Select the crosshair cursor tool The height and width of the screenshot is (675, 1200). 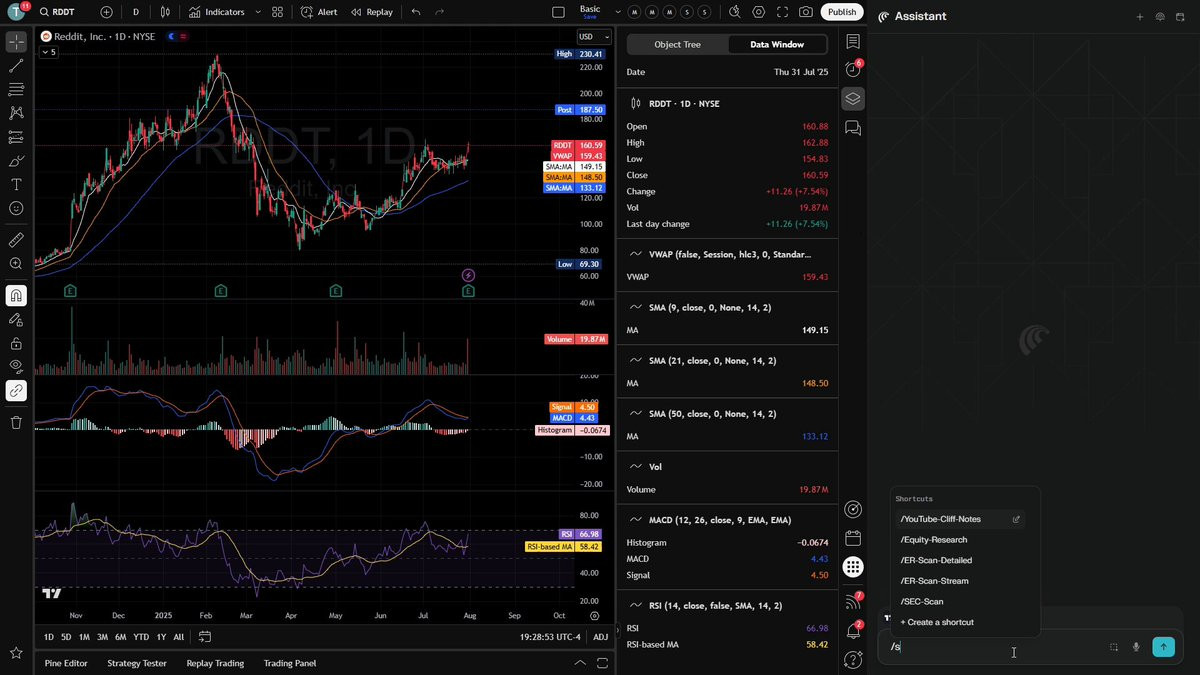point(16,42)
